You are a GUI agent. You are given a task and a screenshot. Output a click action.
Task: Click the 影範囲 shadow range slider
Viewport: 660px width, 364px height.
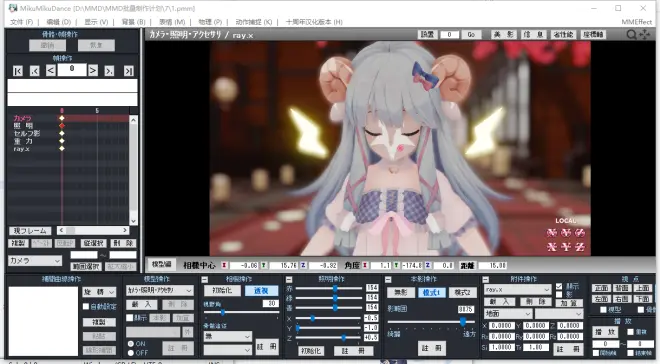click(431, 321)
